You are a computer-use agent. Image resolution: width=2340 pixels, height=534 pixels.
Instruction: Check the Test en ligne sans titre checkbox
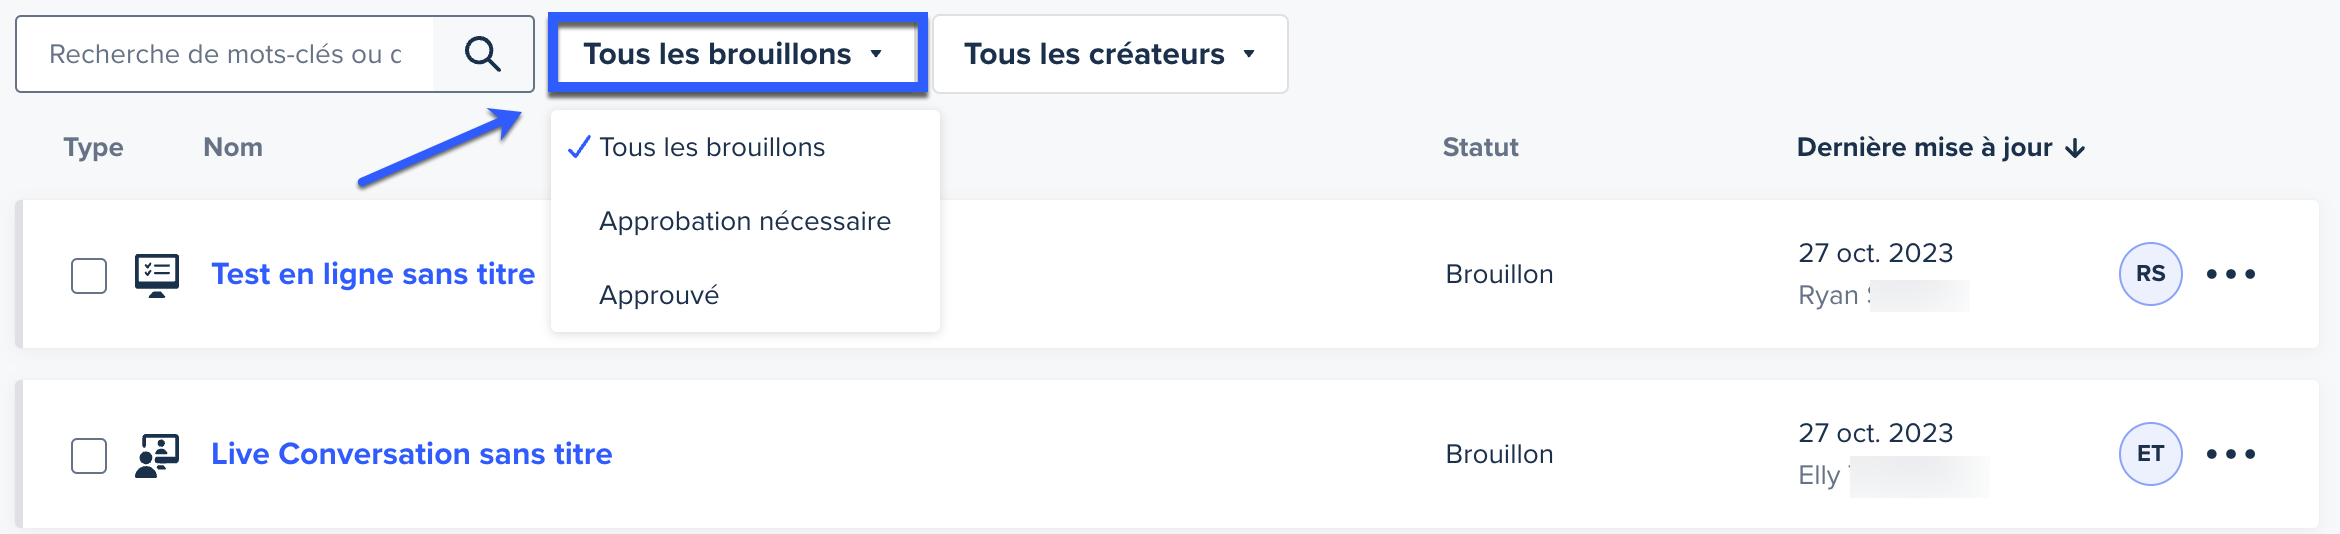[x=89, y=276]
